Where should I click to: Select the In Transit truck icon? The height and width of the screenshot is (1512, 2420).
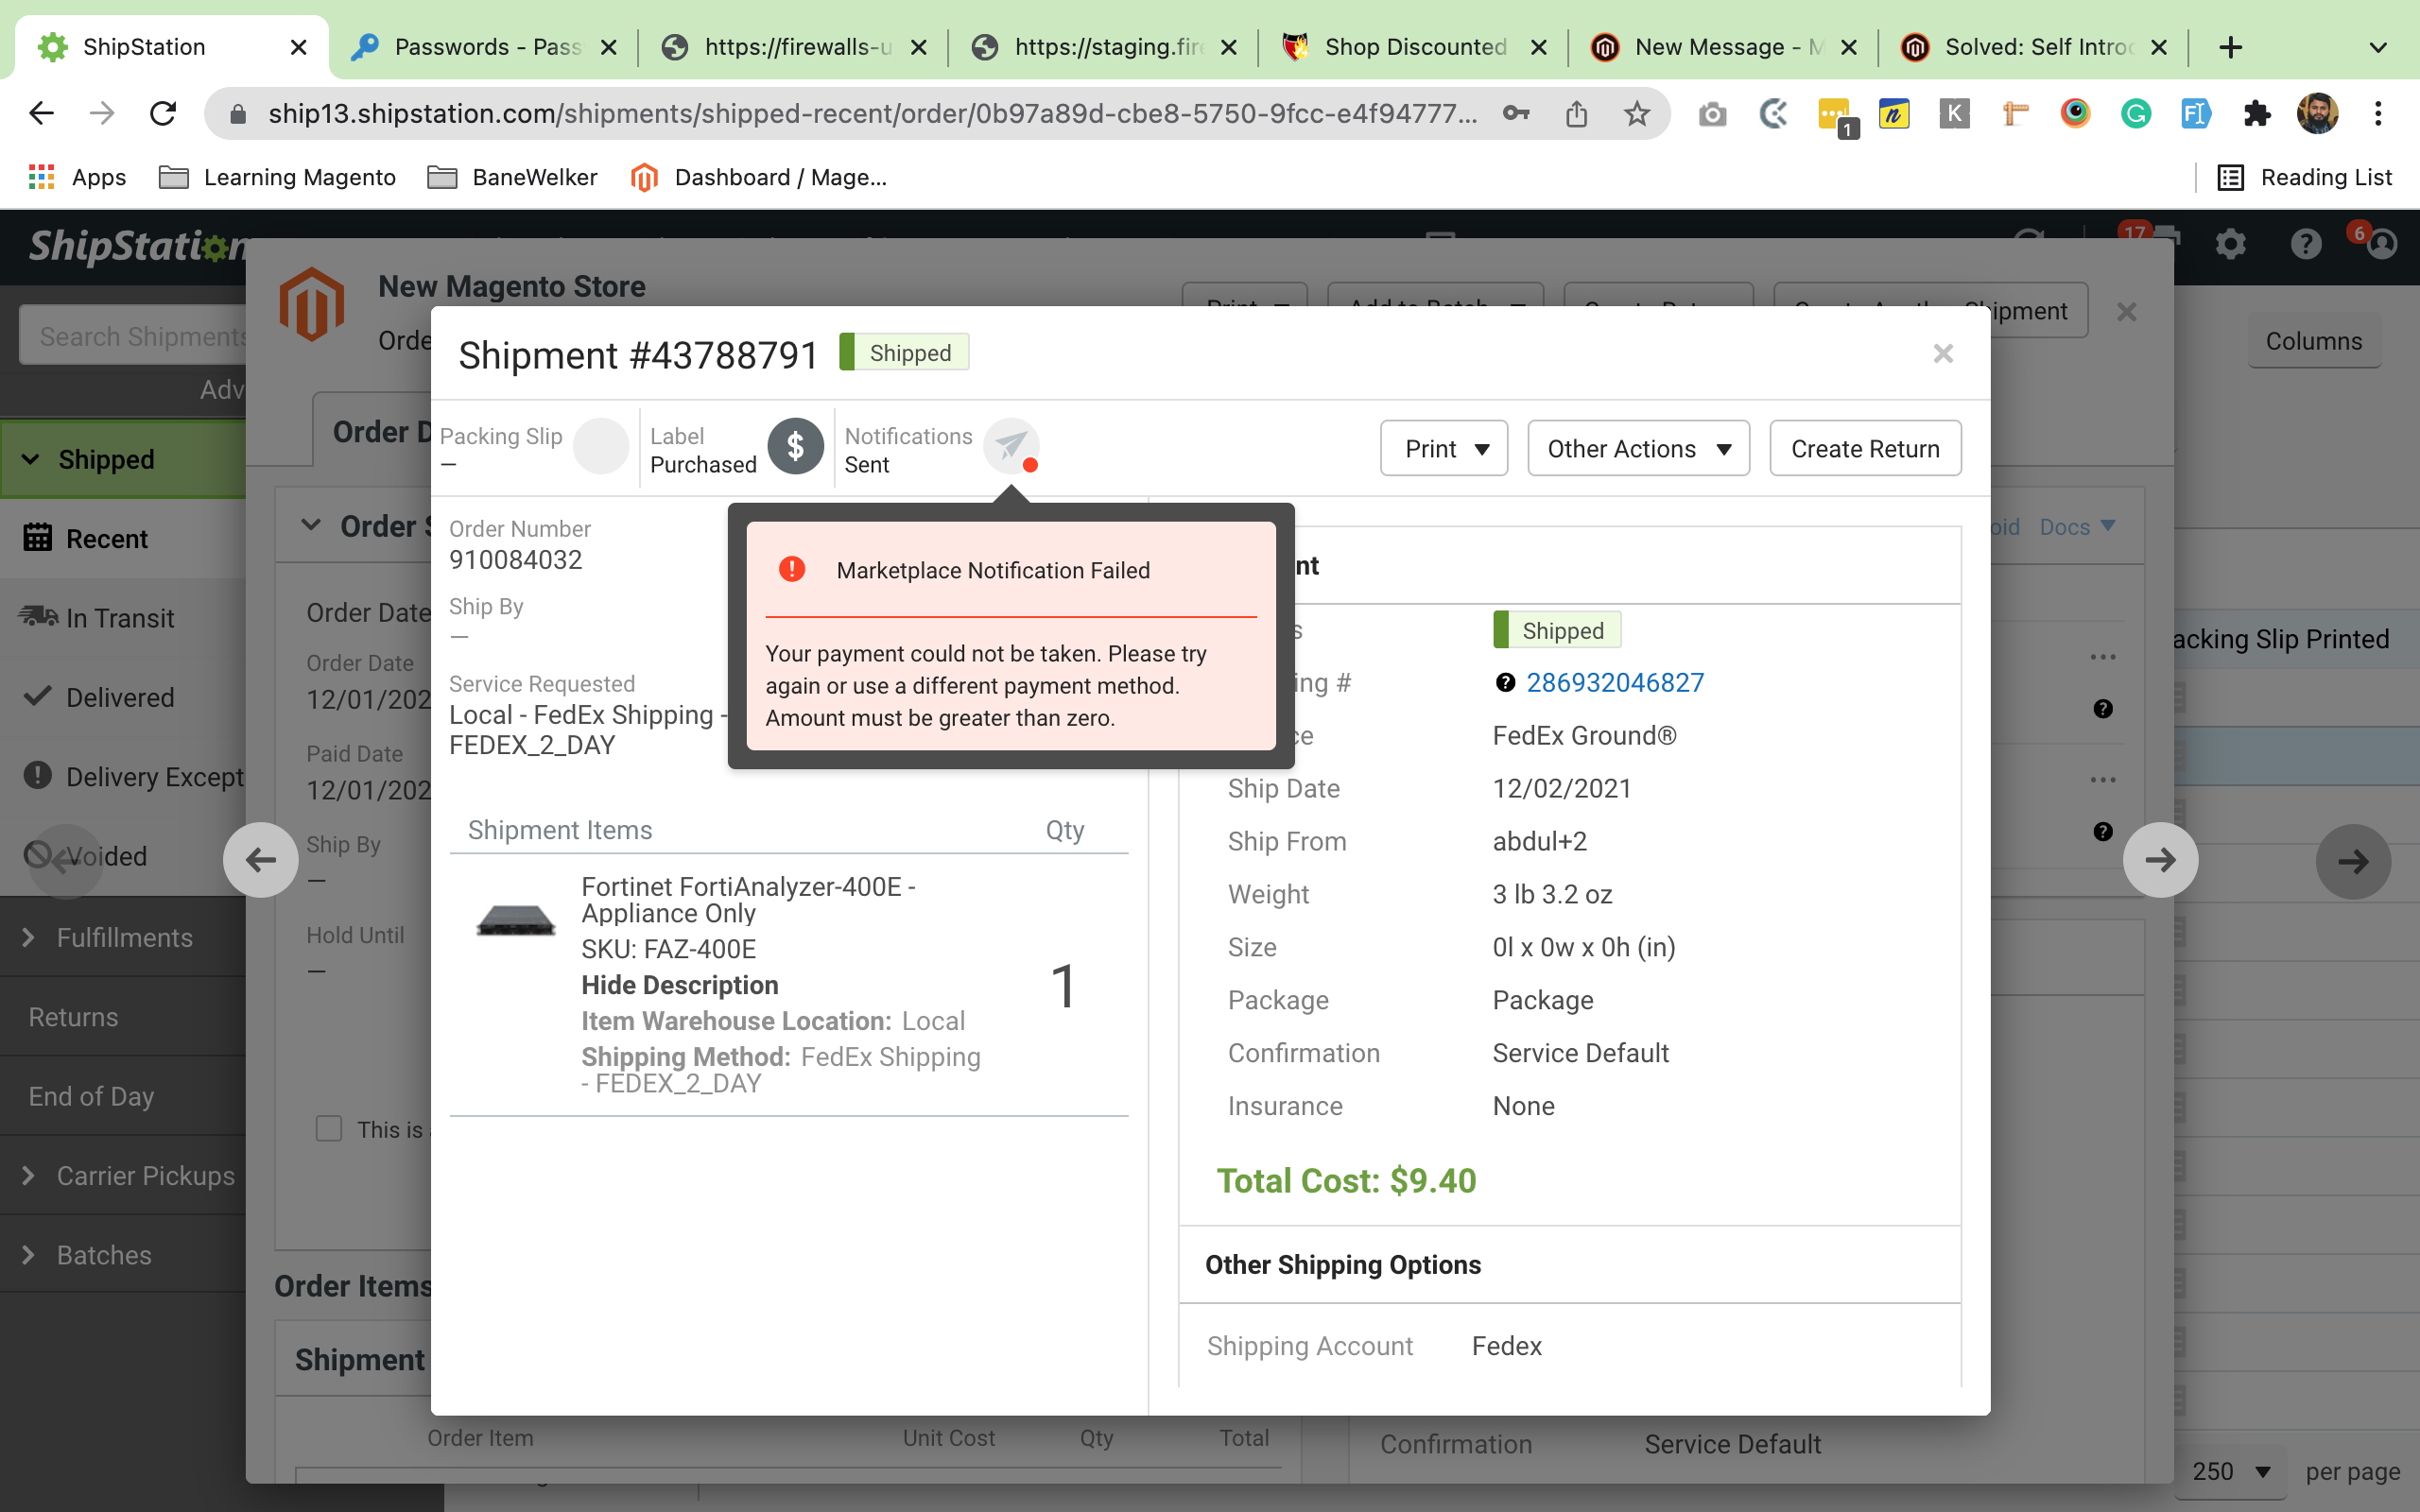38,617
